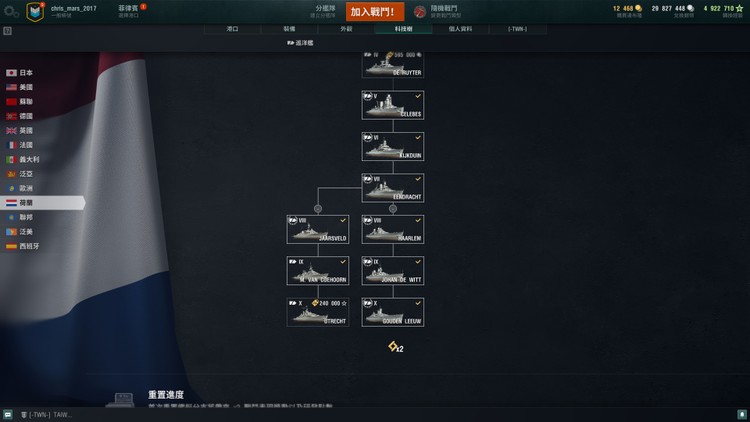
Task: Click the 分艦隊 division button
Action: tap(324, 11)
